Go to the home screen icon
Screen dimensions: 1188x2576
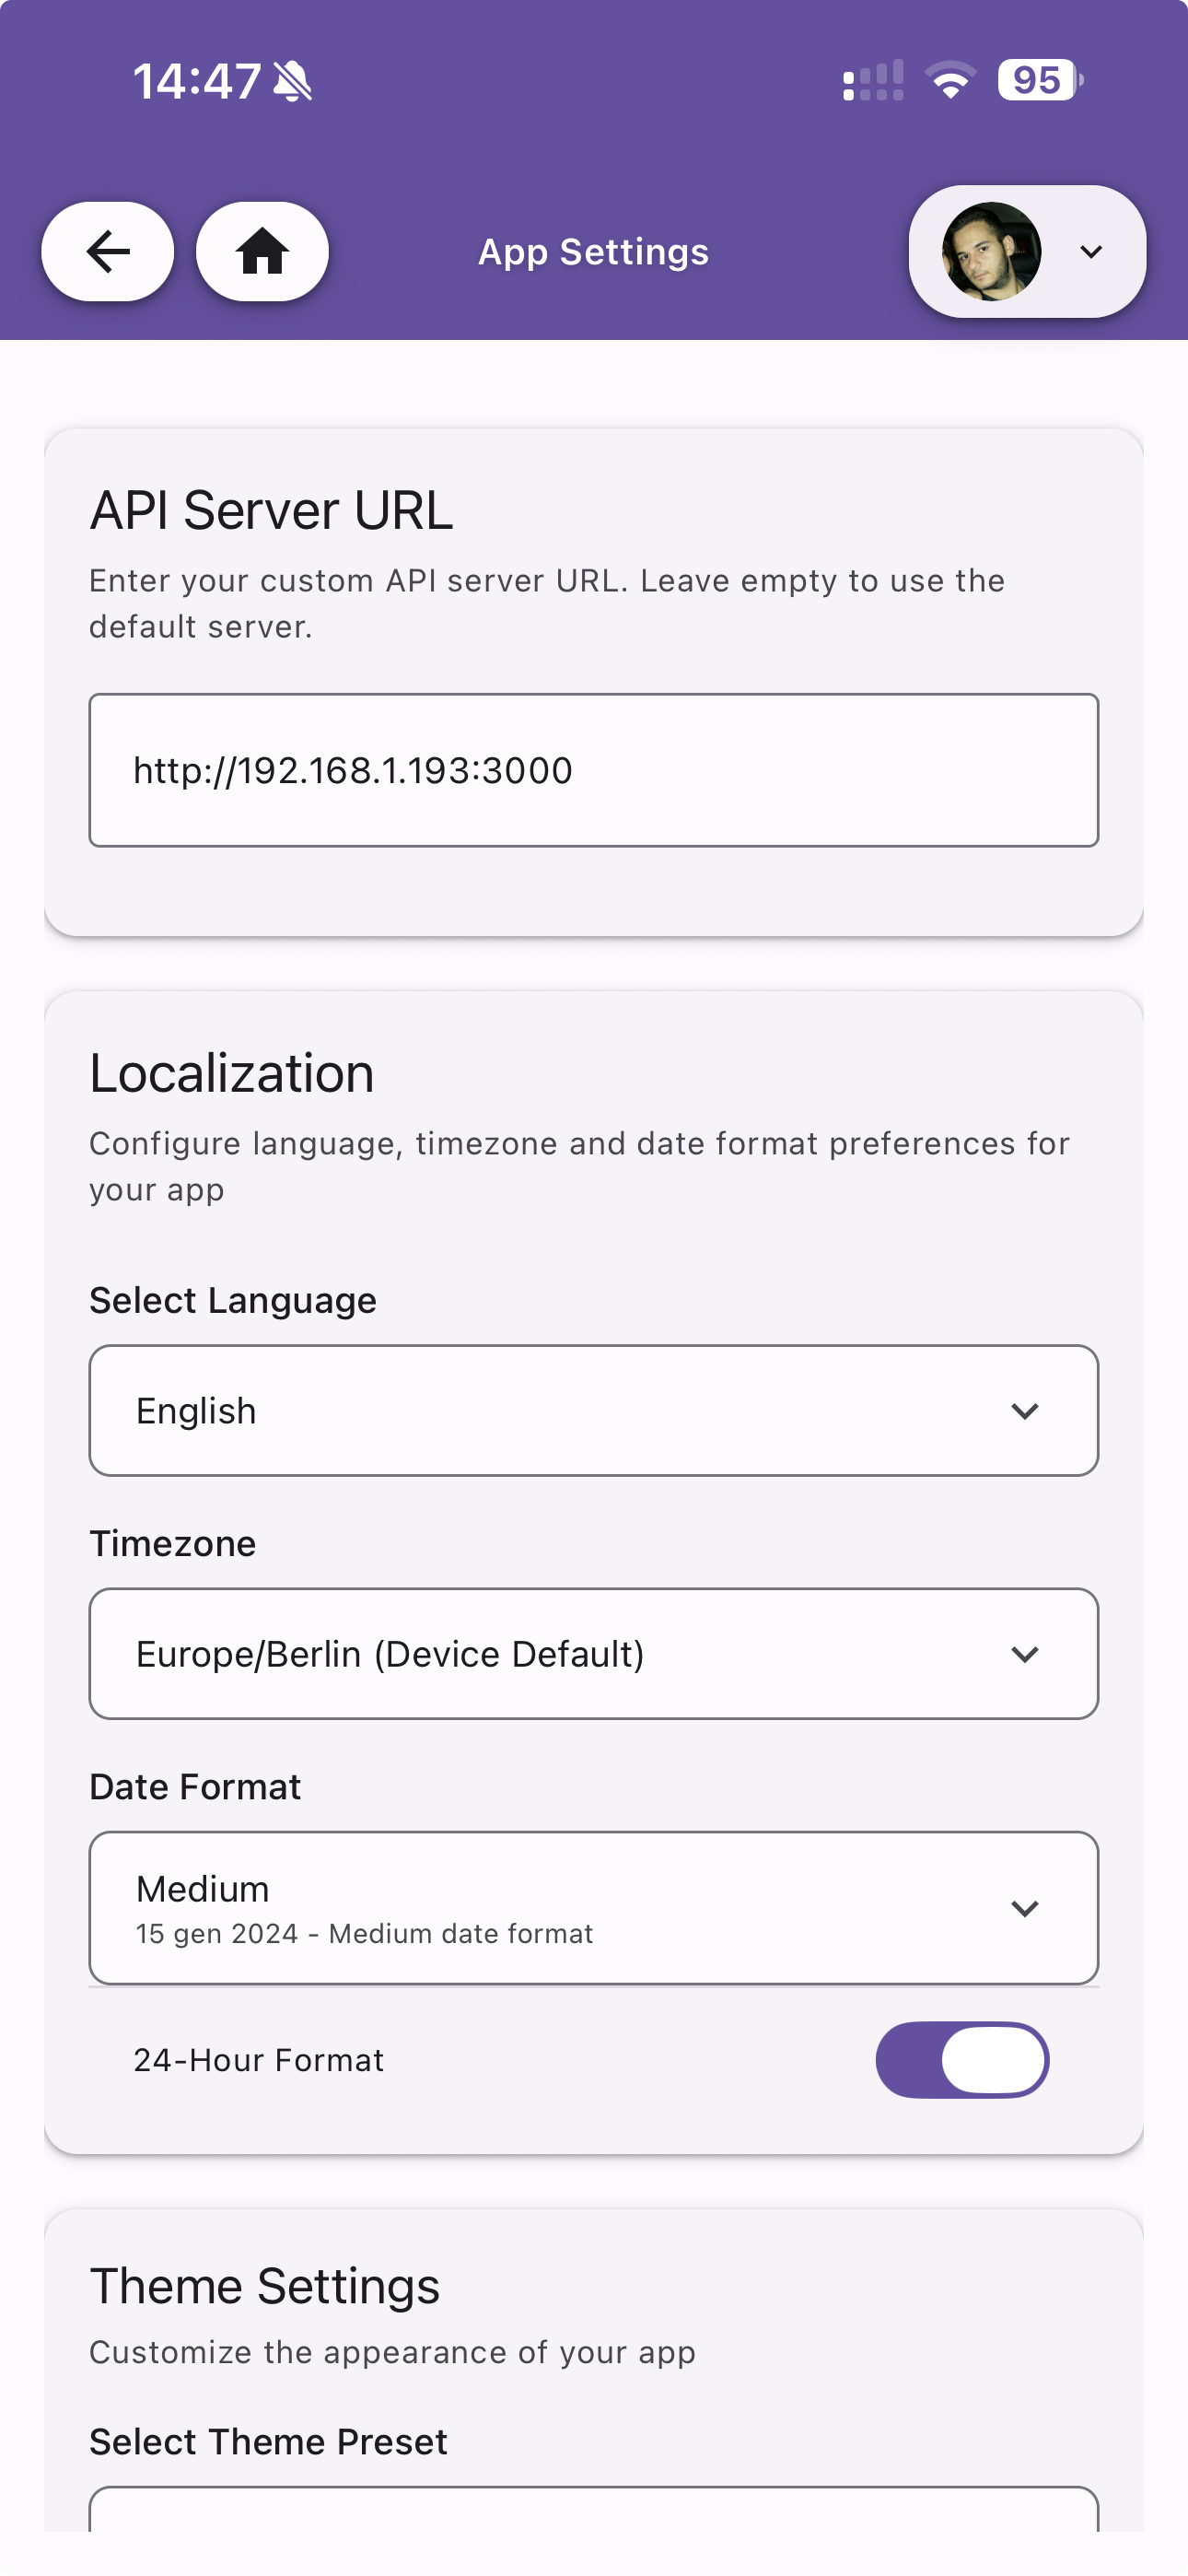point(262,251)
